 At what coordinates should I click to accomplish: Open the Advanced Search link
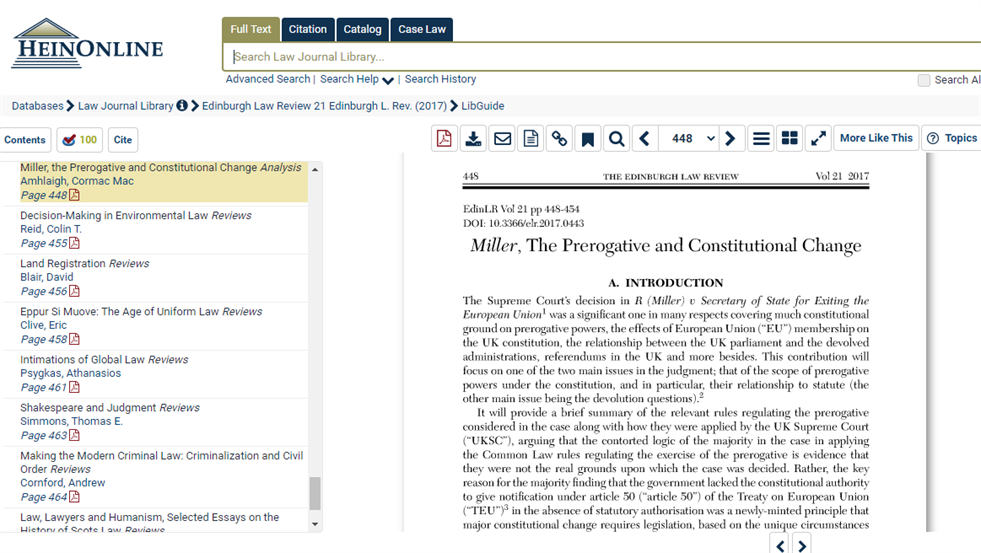click(268, 79)
